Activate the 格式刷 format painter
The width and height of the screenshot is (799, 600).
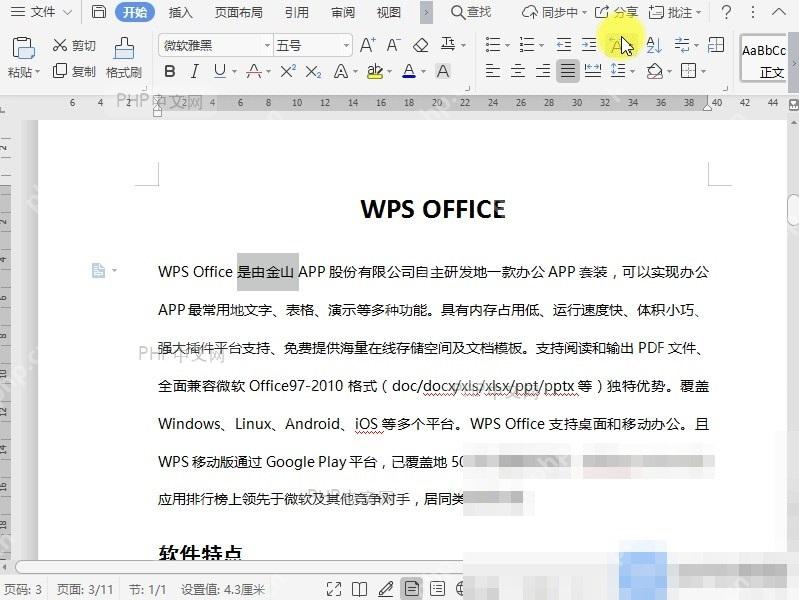[x=124, y=58]
